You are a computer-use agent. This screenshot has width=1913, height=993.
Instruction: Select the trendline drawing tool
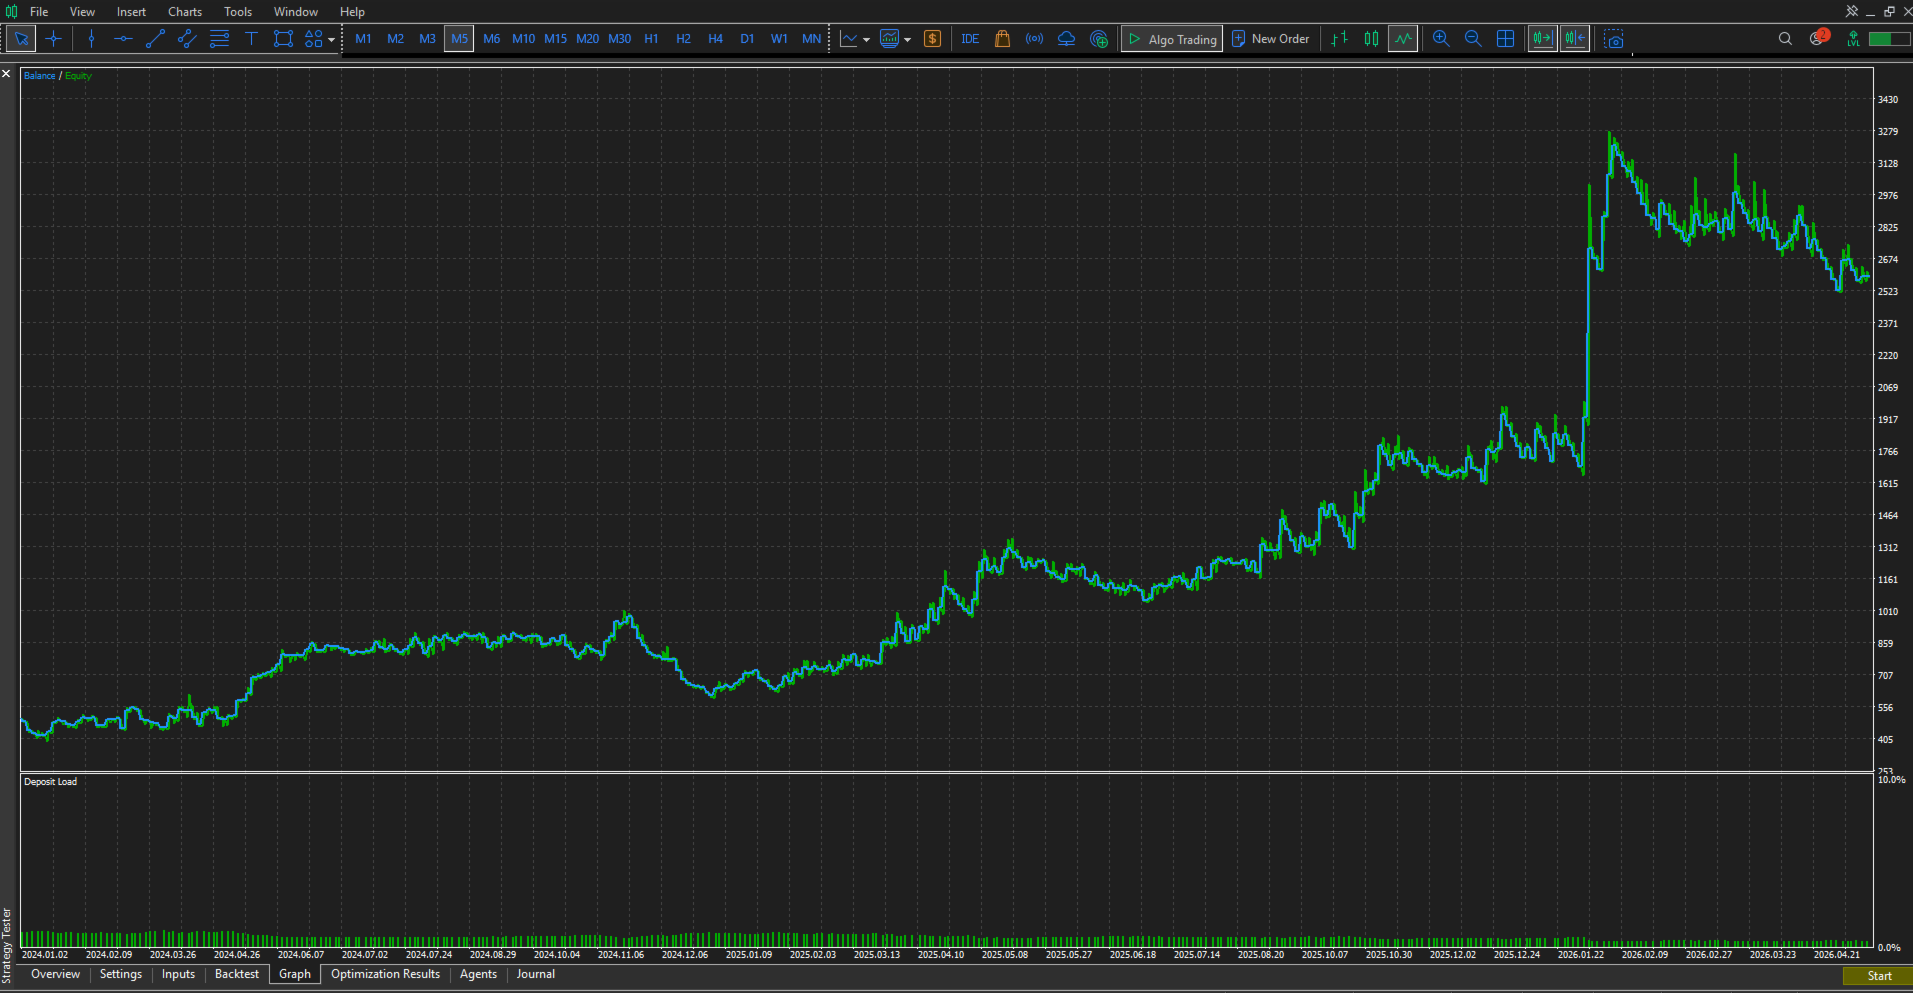155,39
